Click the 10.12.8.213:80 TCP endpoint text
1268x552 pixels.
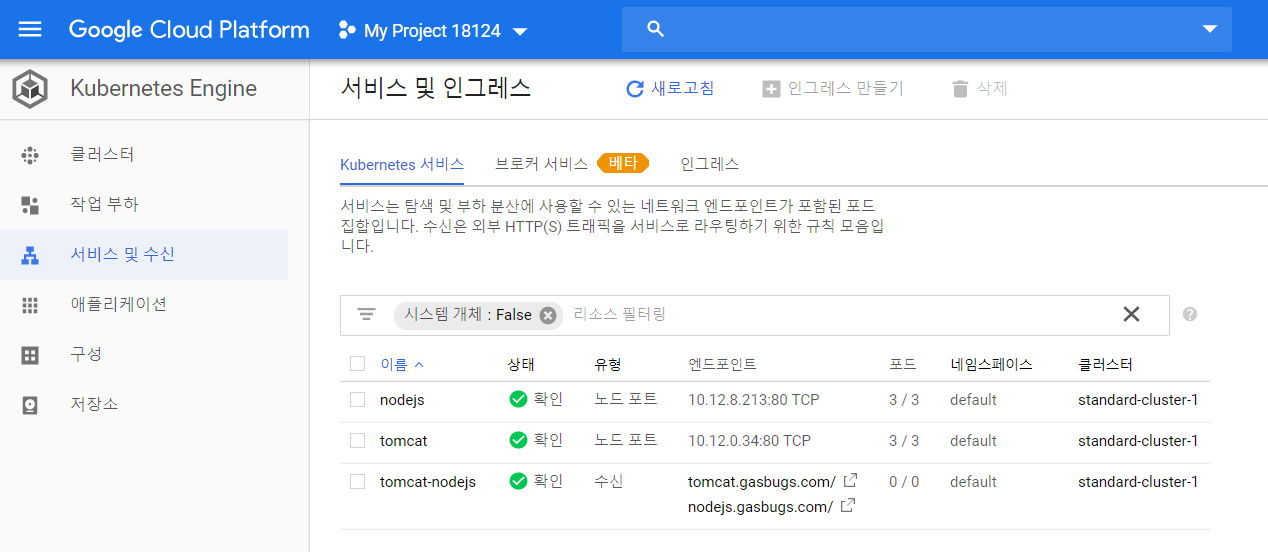pyautogui.click(x=753, y=400)
